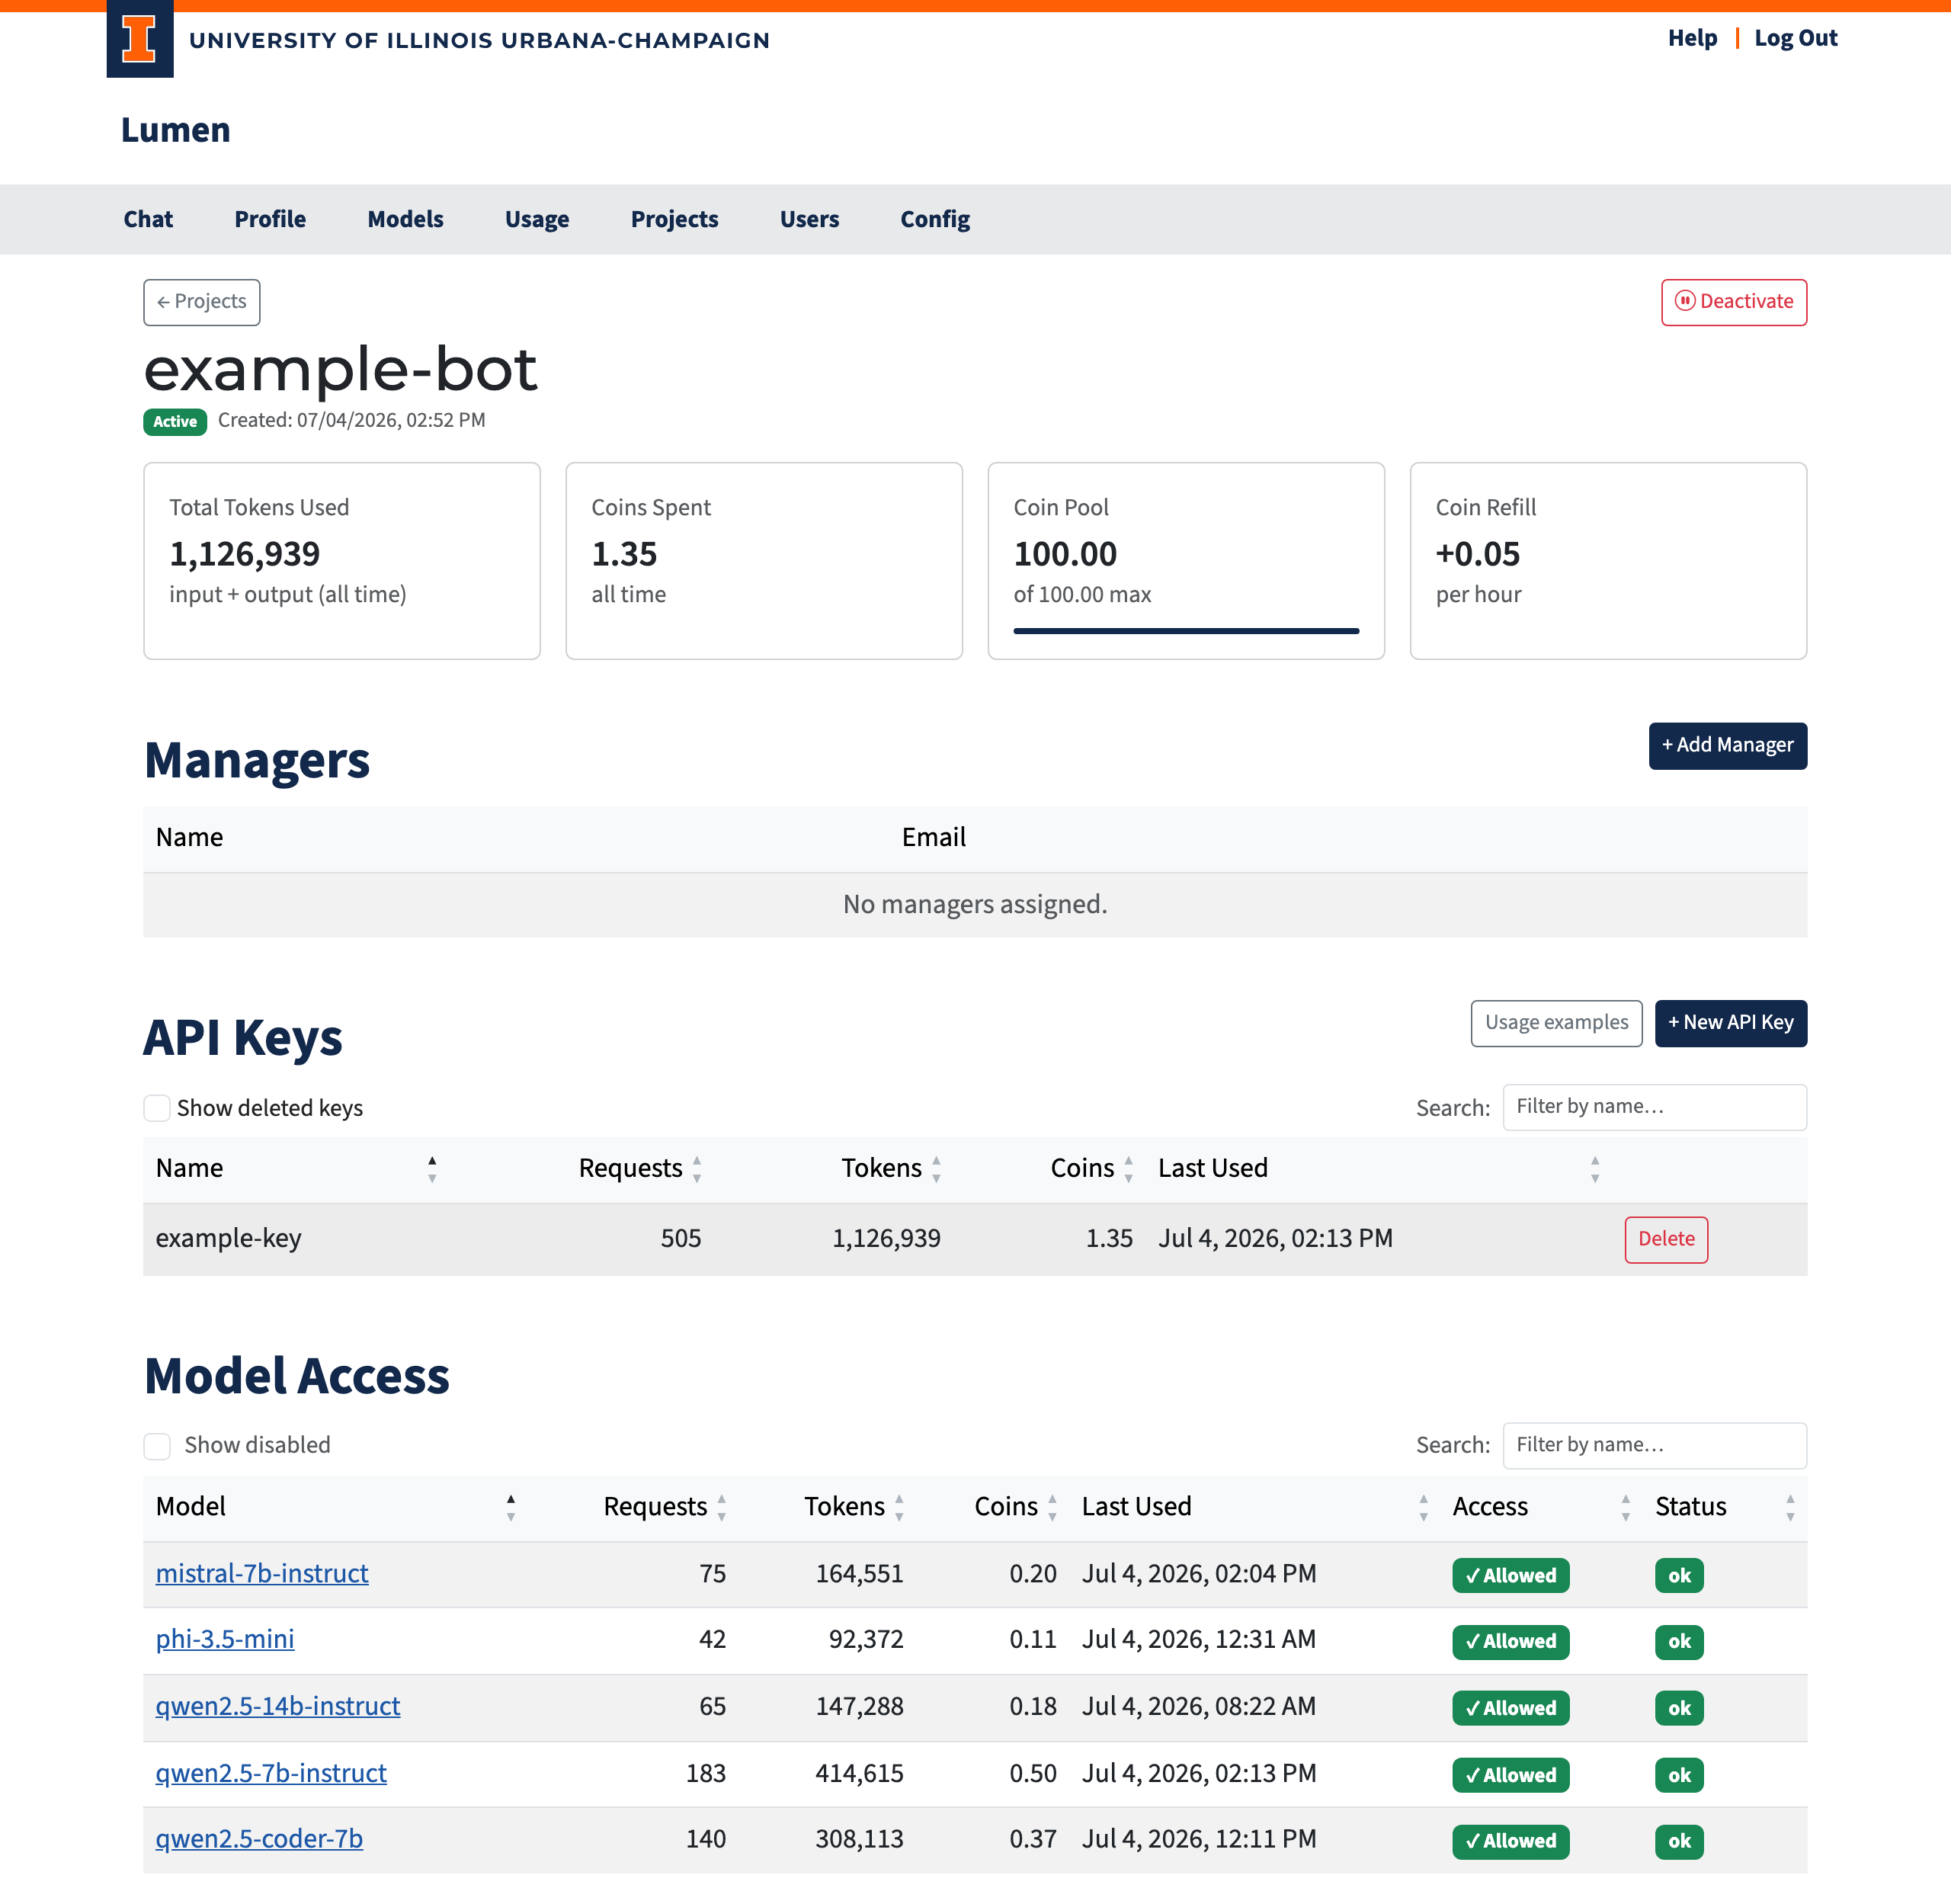The height and width of the screenshot is (1904, 1951).
Task: Open the Config tab
Action: tap(935, 219)
